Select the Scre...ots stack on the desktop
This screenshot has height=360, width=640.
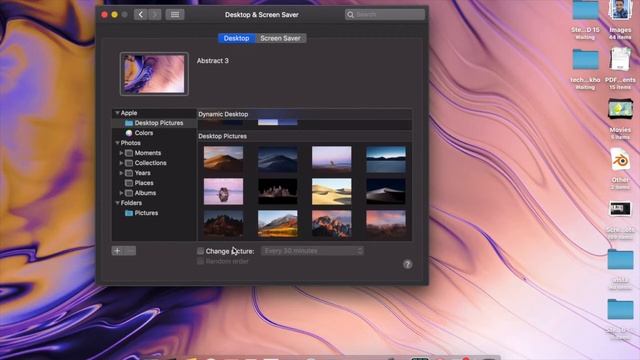tap(620, 219)
